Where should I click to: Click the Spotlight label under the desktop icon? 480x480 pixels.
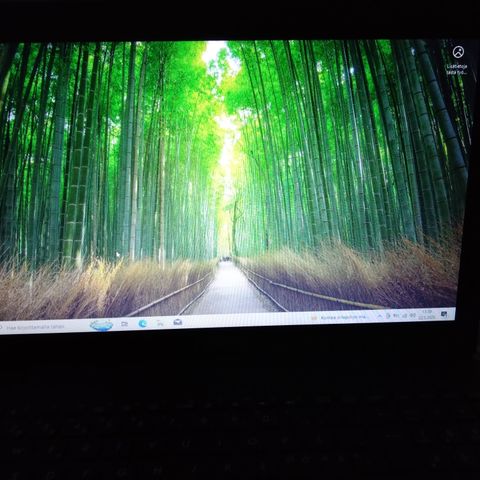(457, 69)
